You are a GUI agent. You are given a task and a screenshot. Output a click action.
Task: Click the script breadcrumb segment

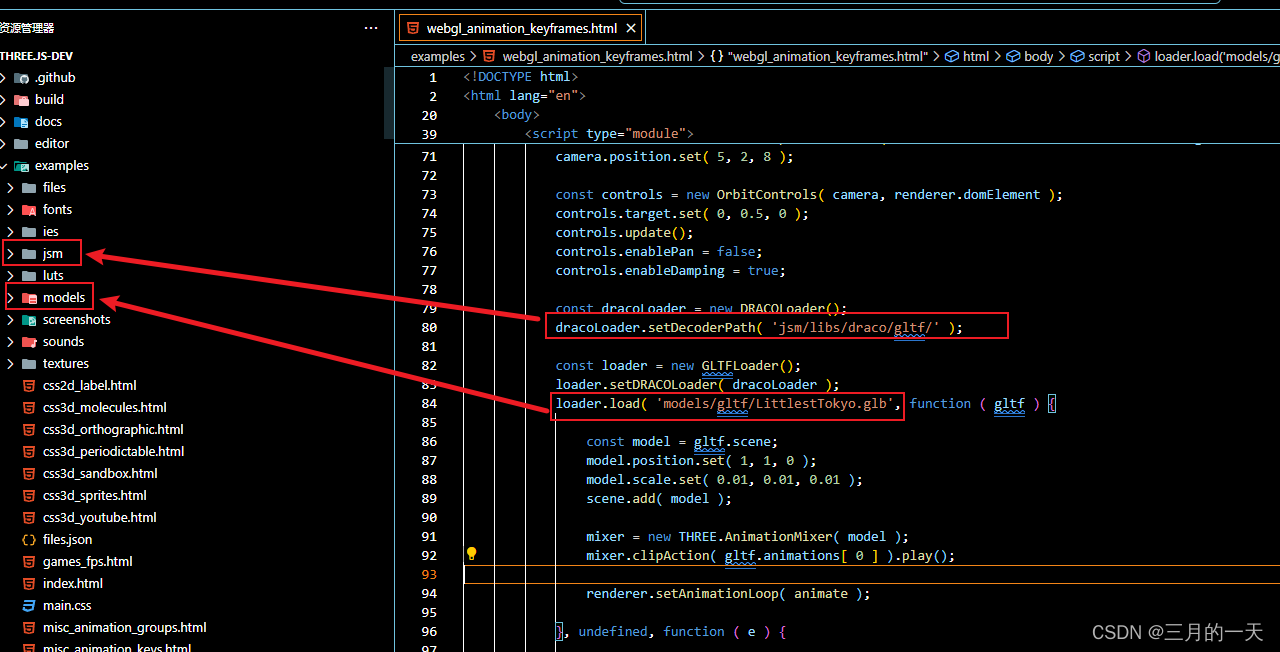pos(1102,56)
